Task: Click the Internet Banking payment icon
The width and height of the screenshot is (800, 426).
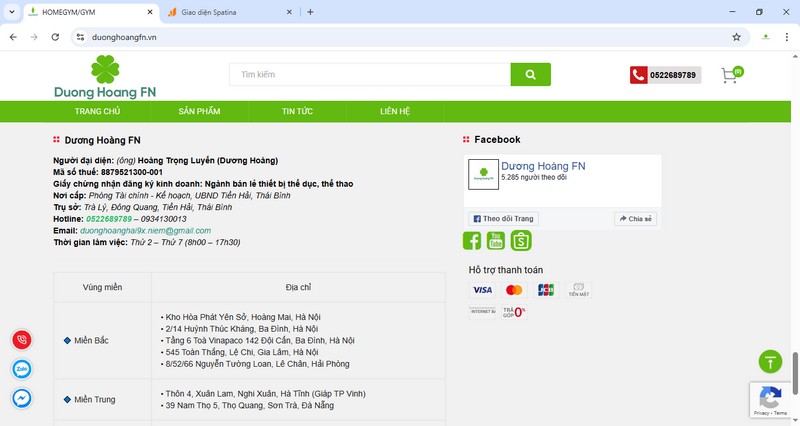Action: click(482, 312)
